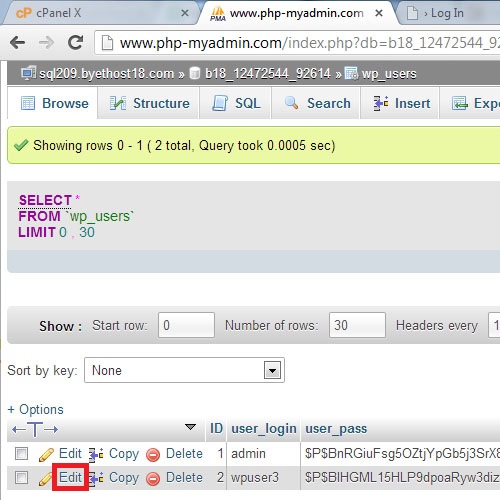The image size is (500, 500).
Task: Sort by the user_login column header
Action: [x=264, y=429]
